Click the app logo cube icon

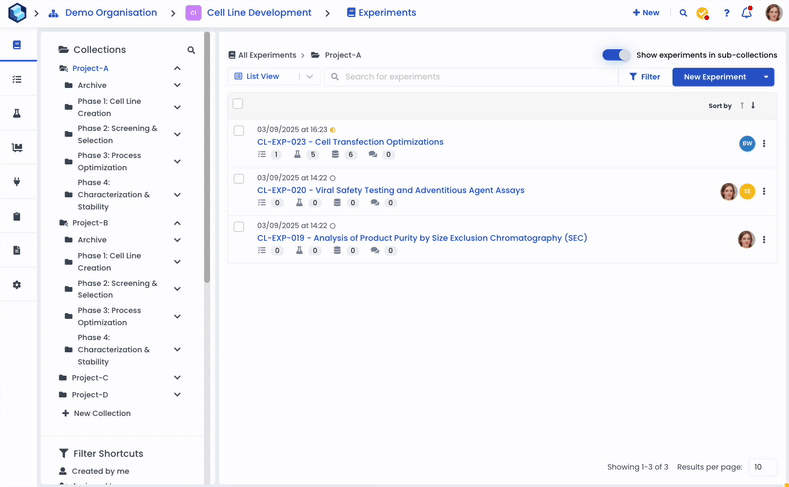coord(17,13)
